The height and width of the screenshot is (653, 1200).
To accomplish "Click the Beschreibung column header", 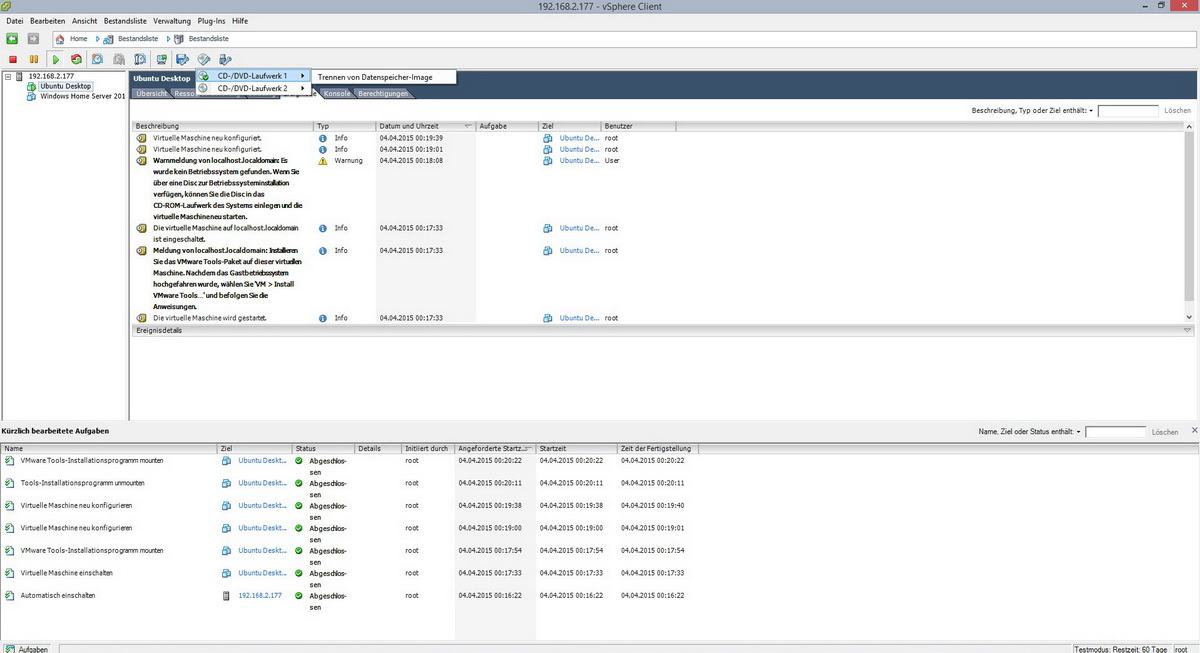I will pos(223,126).
